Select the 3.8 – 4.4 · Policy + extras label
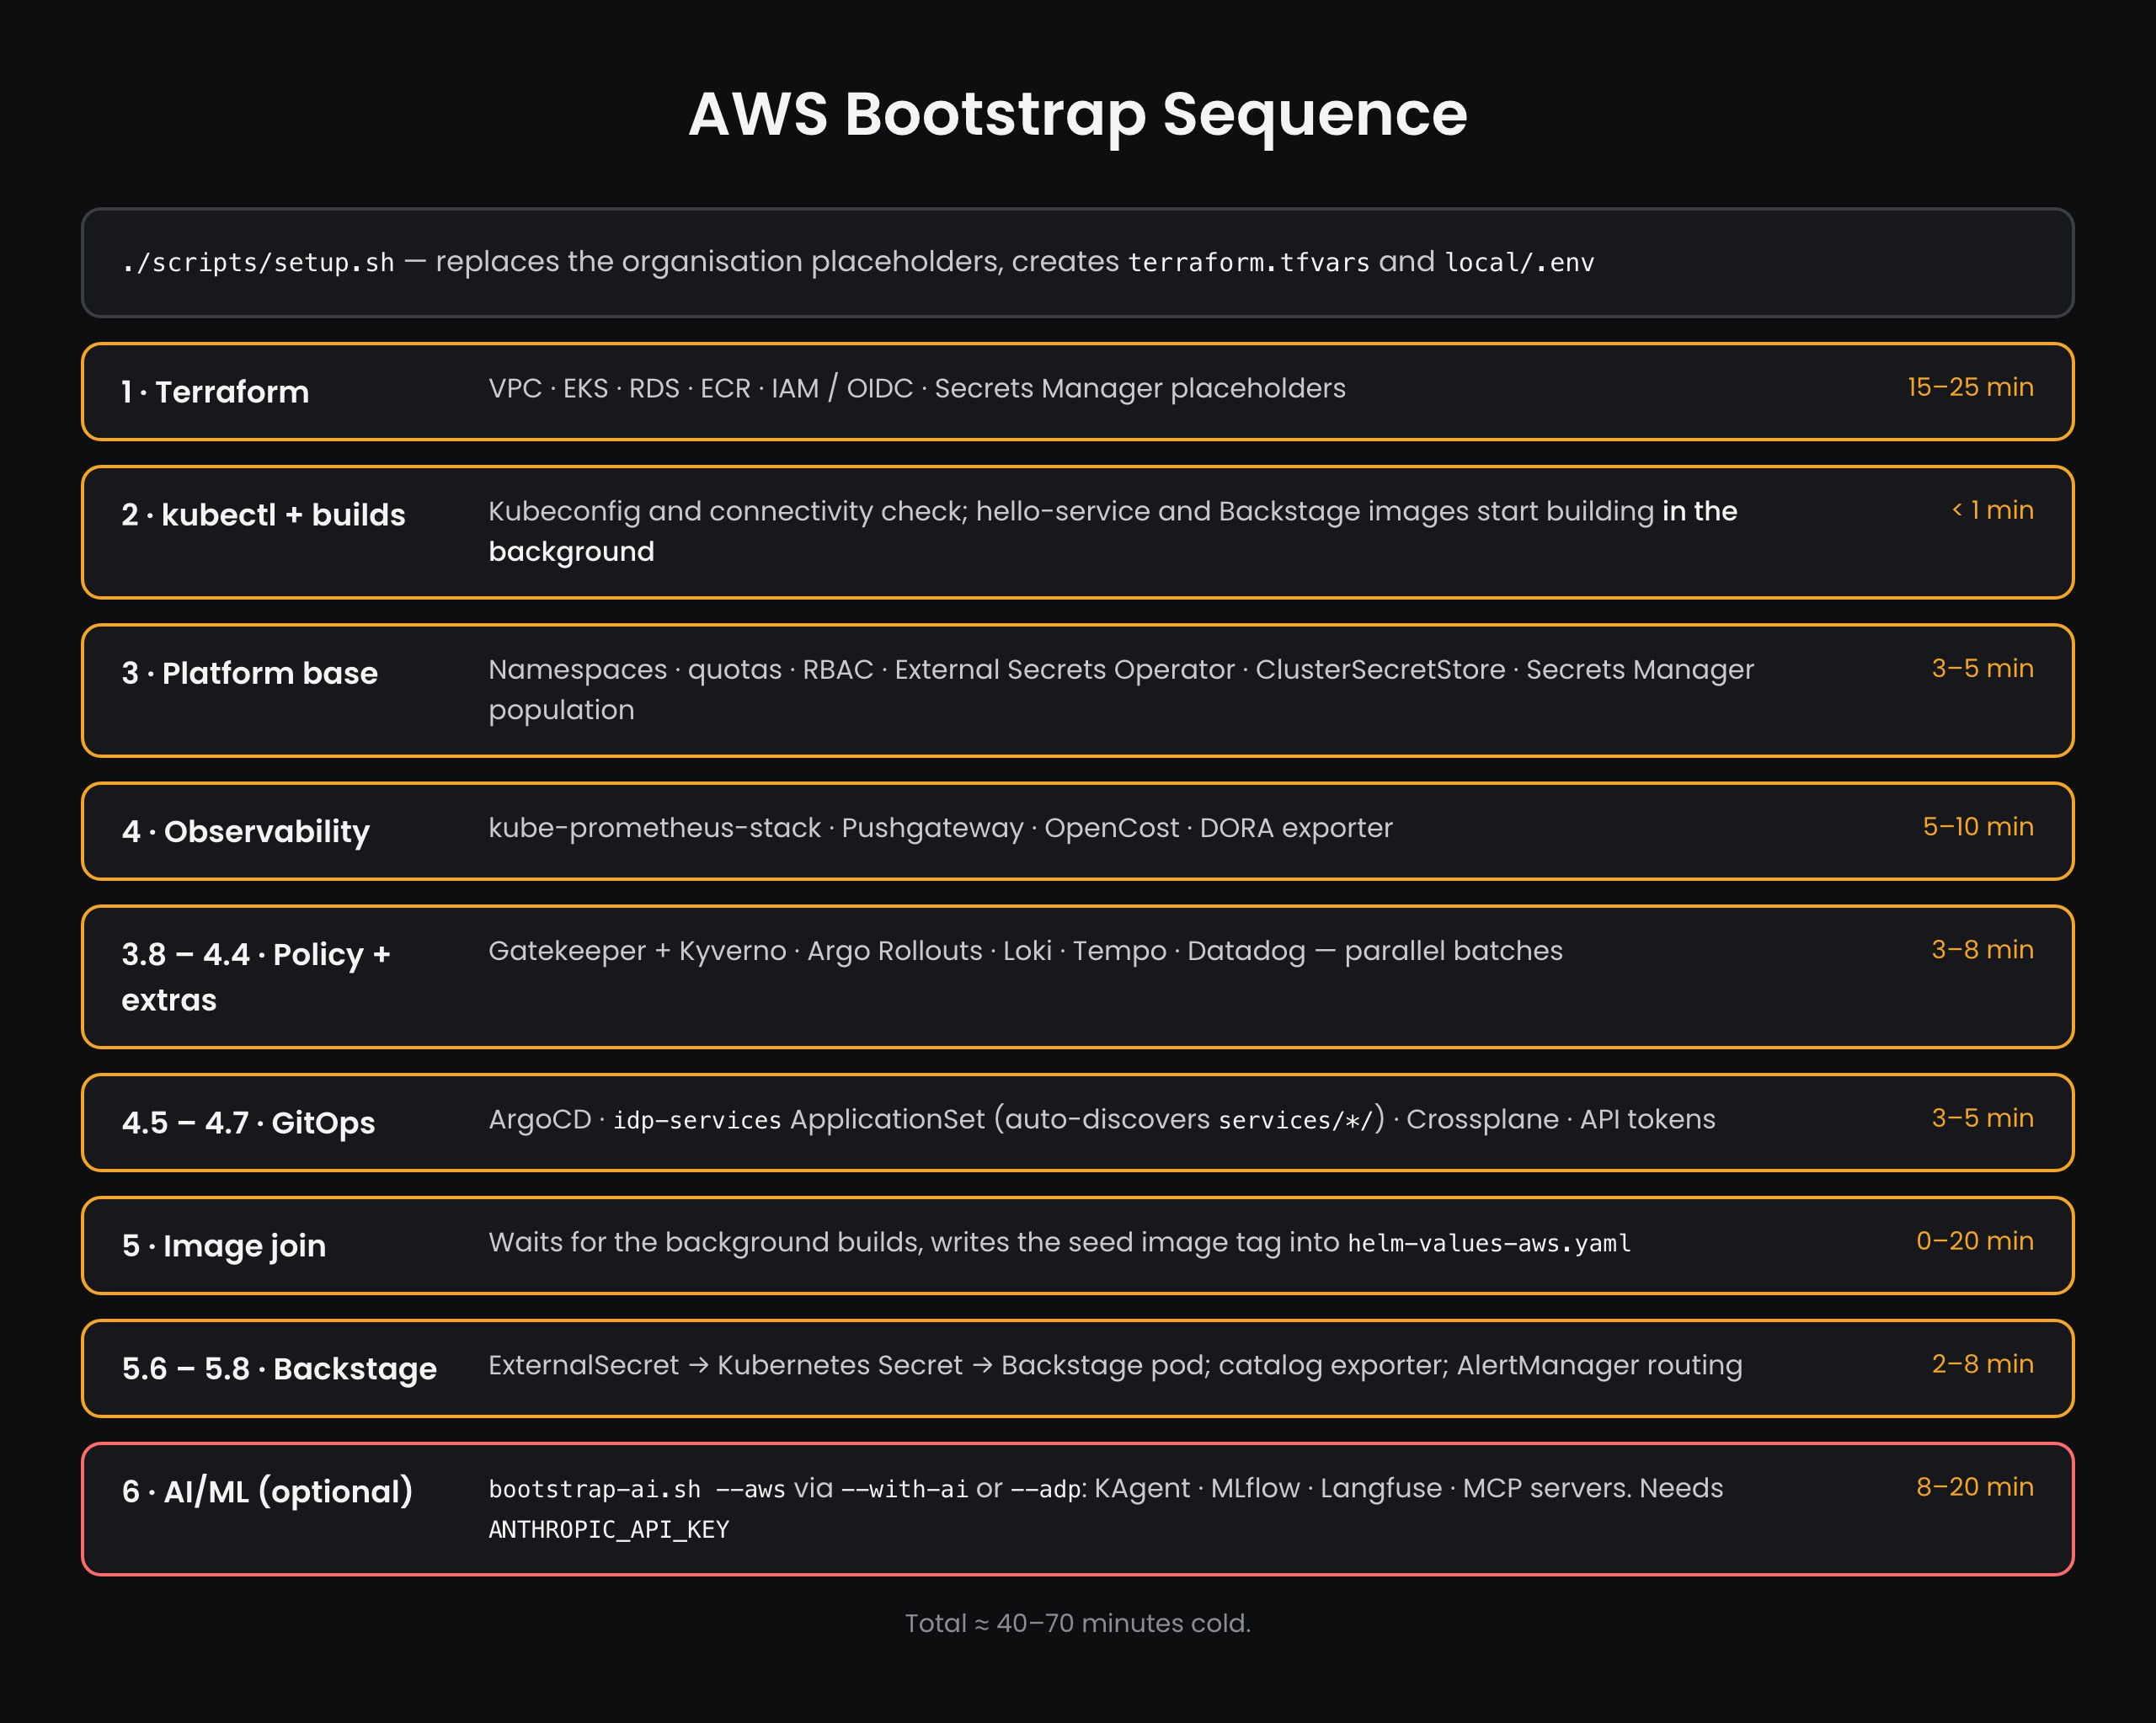 coord(256,977)
